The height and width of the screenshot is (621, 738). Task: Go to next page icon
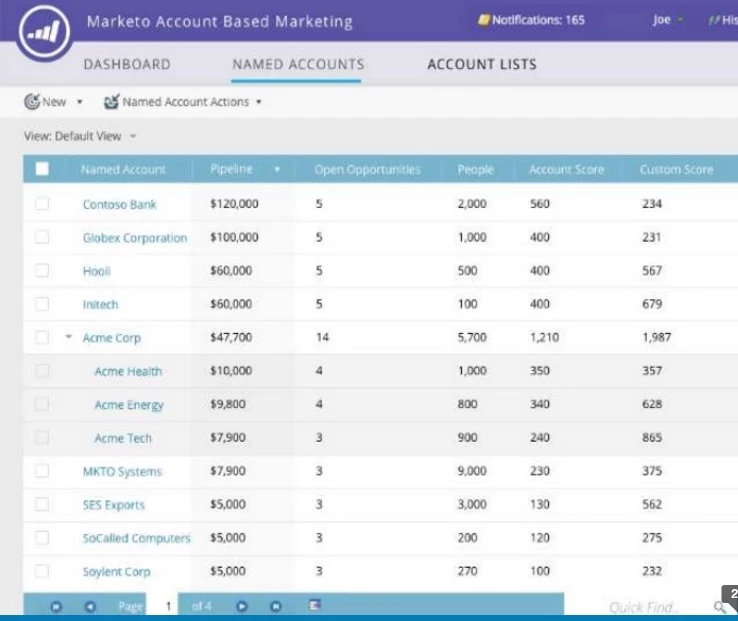[242, 606]
